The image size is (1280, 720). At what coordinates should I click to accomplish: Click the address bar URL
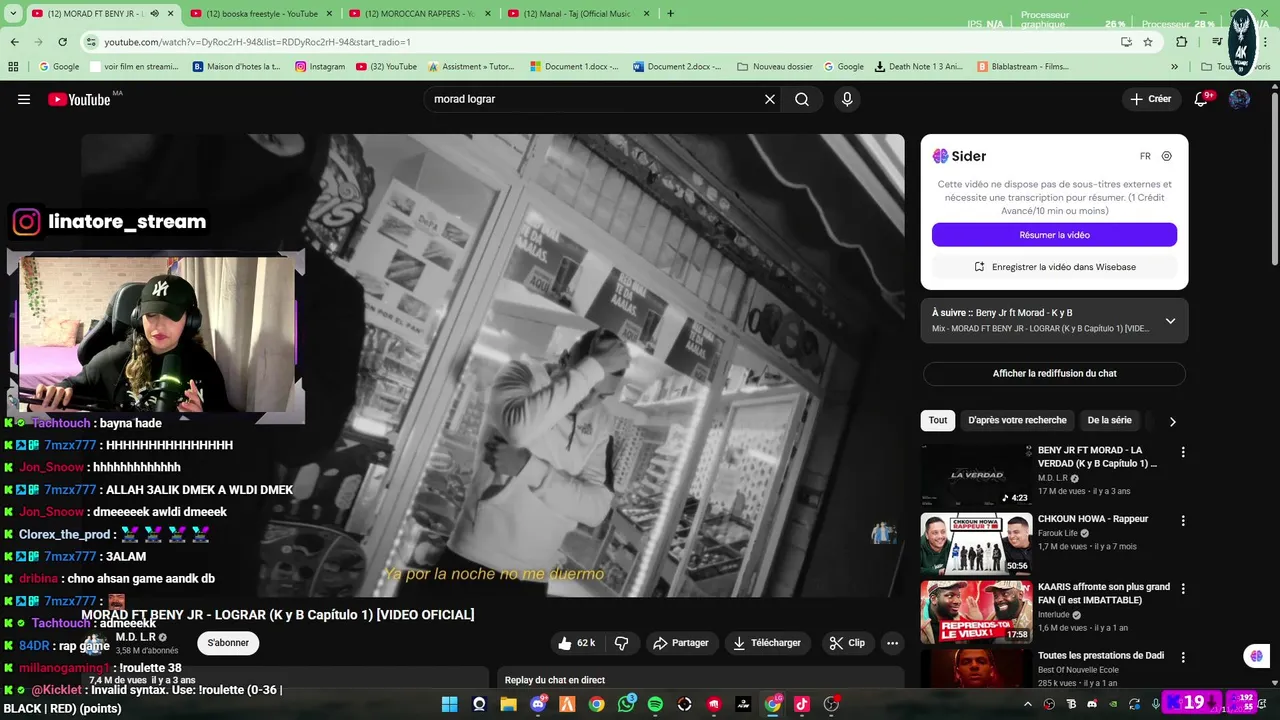(x=258, y=42)
